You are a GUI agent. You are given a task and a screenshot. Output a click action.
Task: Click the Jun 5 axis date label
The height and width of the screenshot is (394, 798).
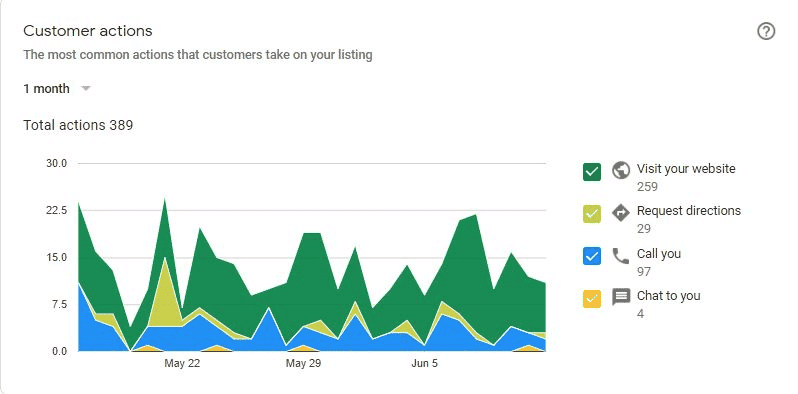tap(424, 363)
